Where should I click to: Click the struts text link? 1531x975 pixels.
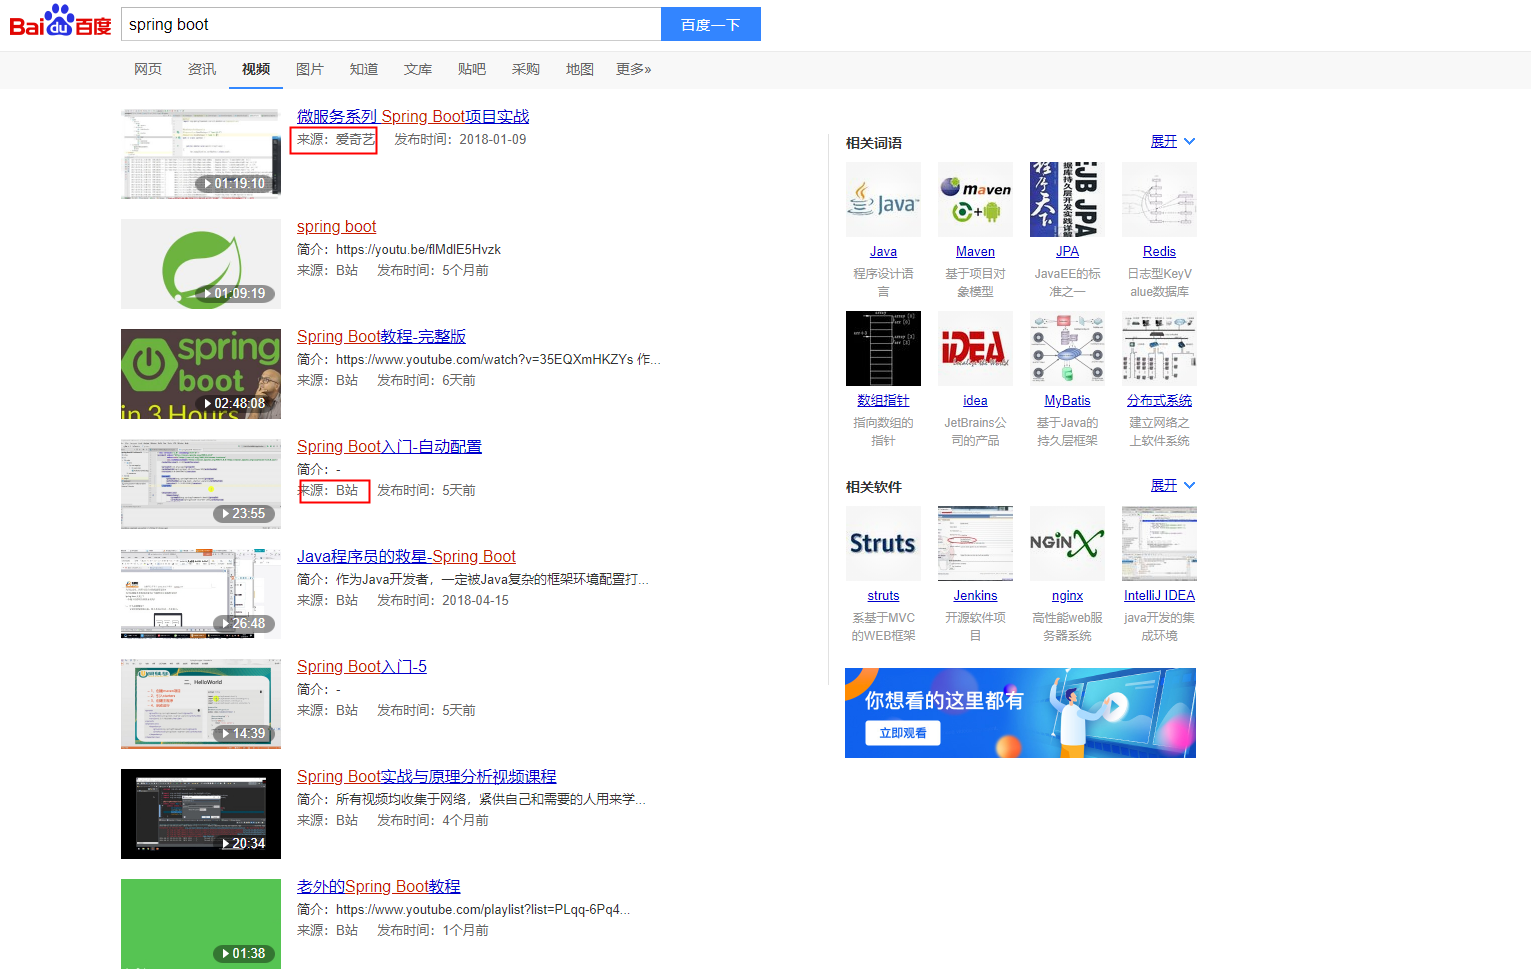point(883,596)
